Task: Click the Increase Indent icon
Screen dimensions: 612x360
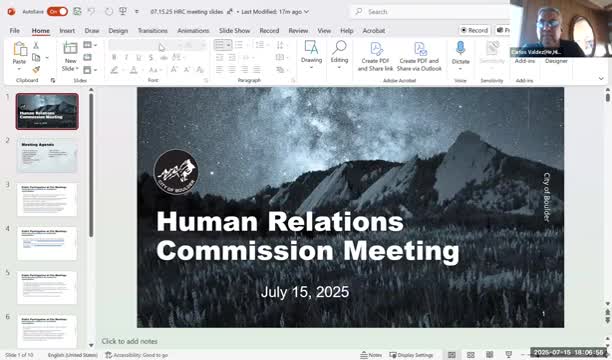Action: [232, 58]
